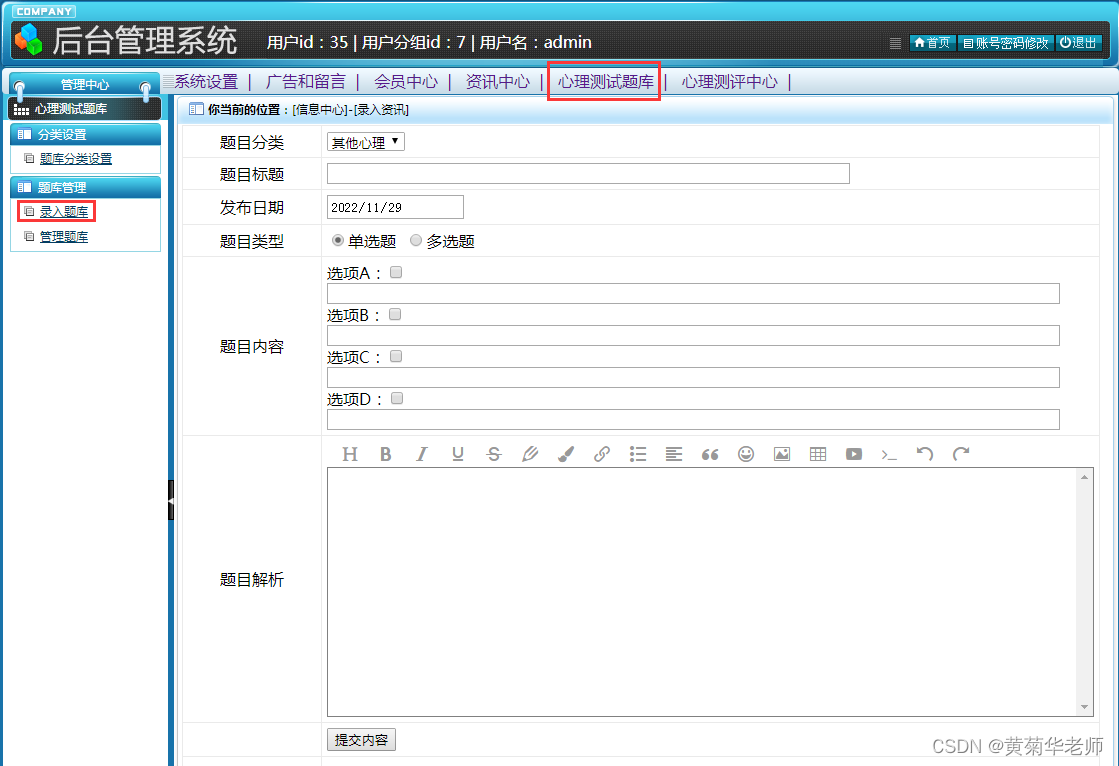Check the checkbox beside 选项D
Viewport: 1119px width, 766px height.
[396, 398]
